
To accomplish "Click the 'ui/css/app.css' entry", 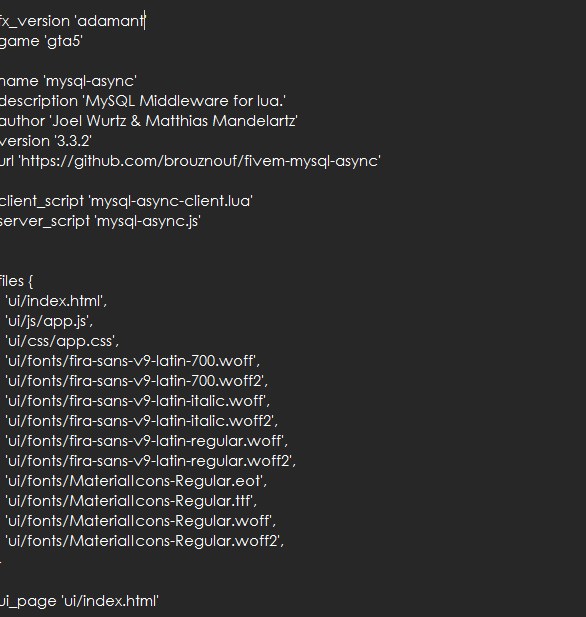I will tap(62, 341).
